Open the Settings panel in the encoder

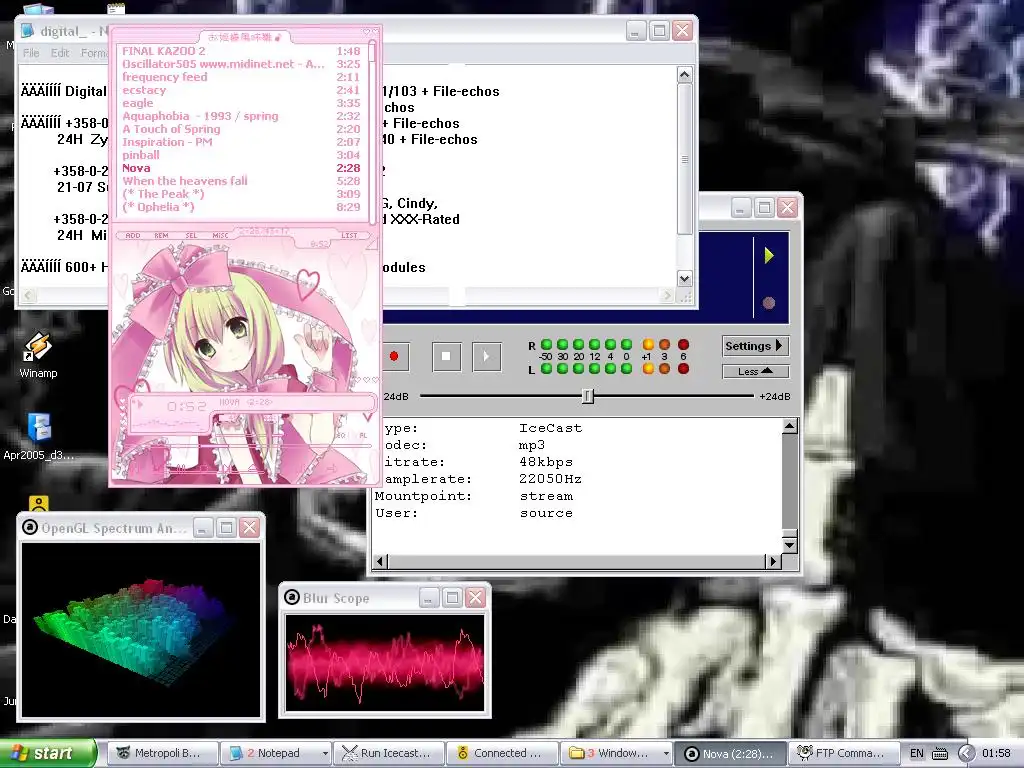click(x=756, y=346)
